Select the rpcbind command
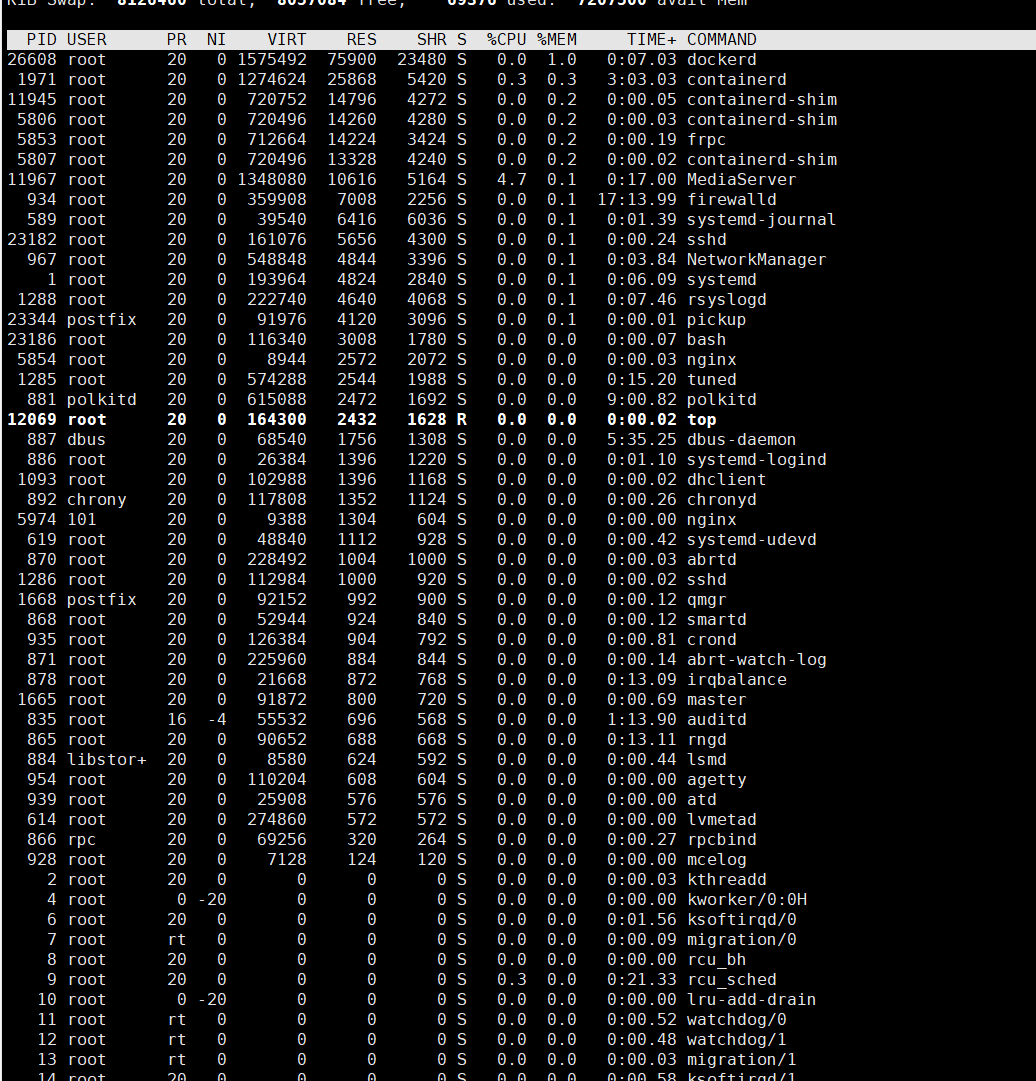Image resolution: width=1036 pixels, height=1081 pixels. [721, 840]
